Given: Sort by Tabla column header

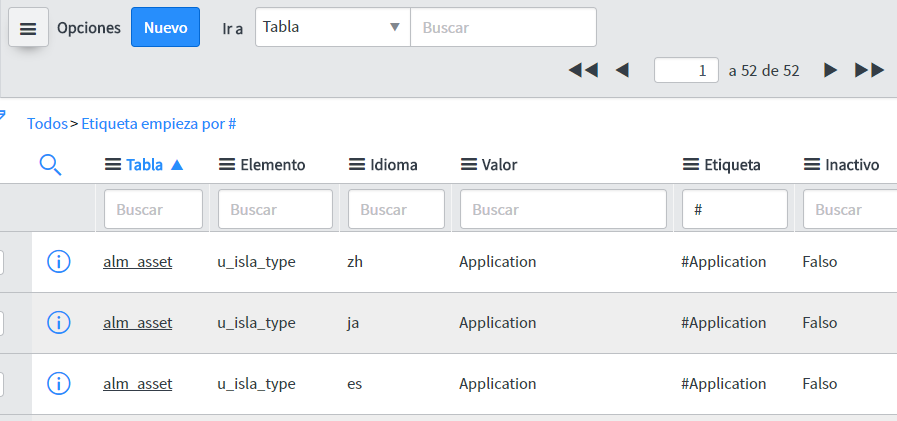Looking at the screenshot, I should (145, 165).
